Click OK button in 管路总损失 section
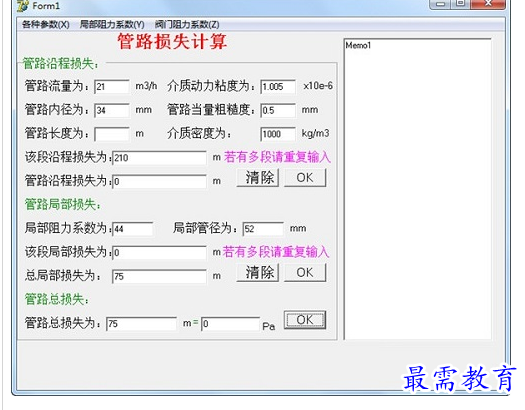 tap(305, 320)
